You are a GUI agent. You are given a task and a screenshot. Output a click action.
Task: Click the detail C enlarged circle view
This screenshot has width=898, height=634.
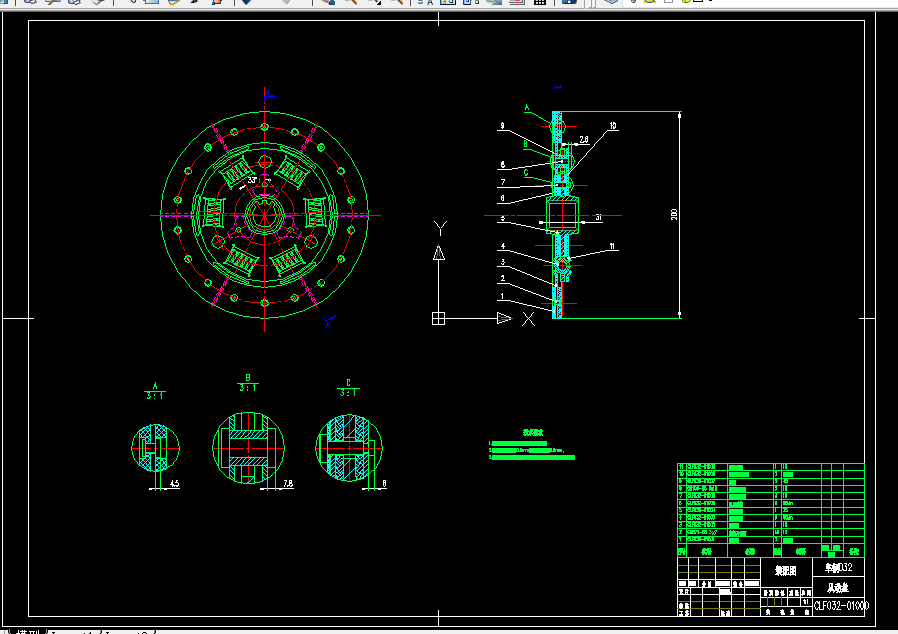(x=349, y=448)
